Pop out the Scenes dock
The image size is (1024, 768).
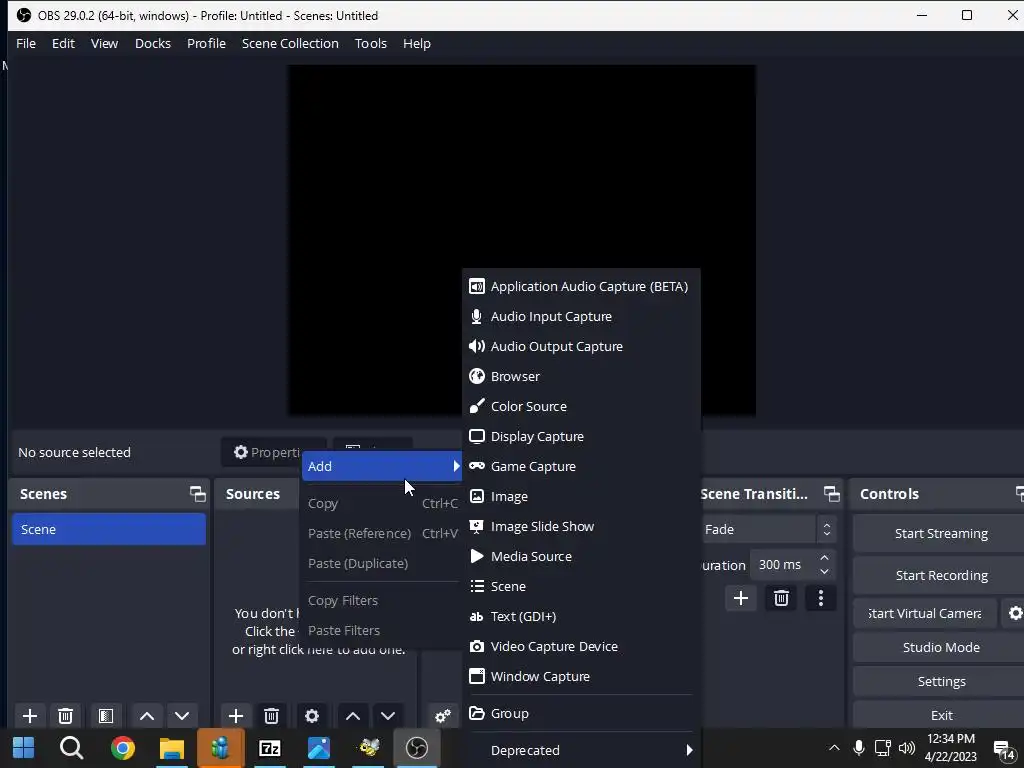[x=197, y=494]
